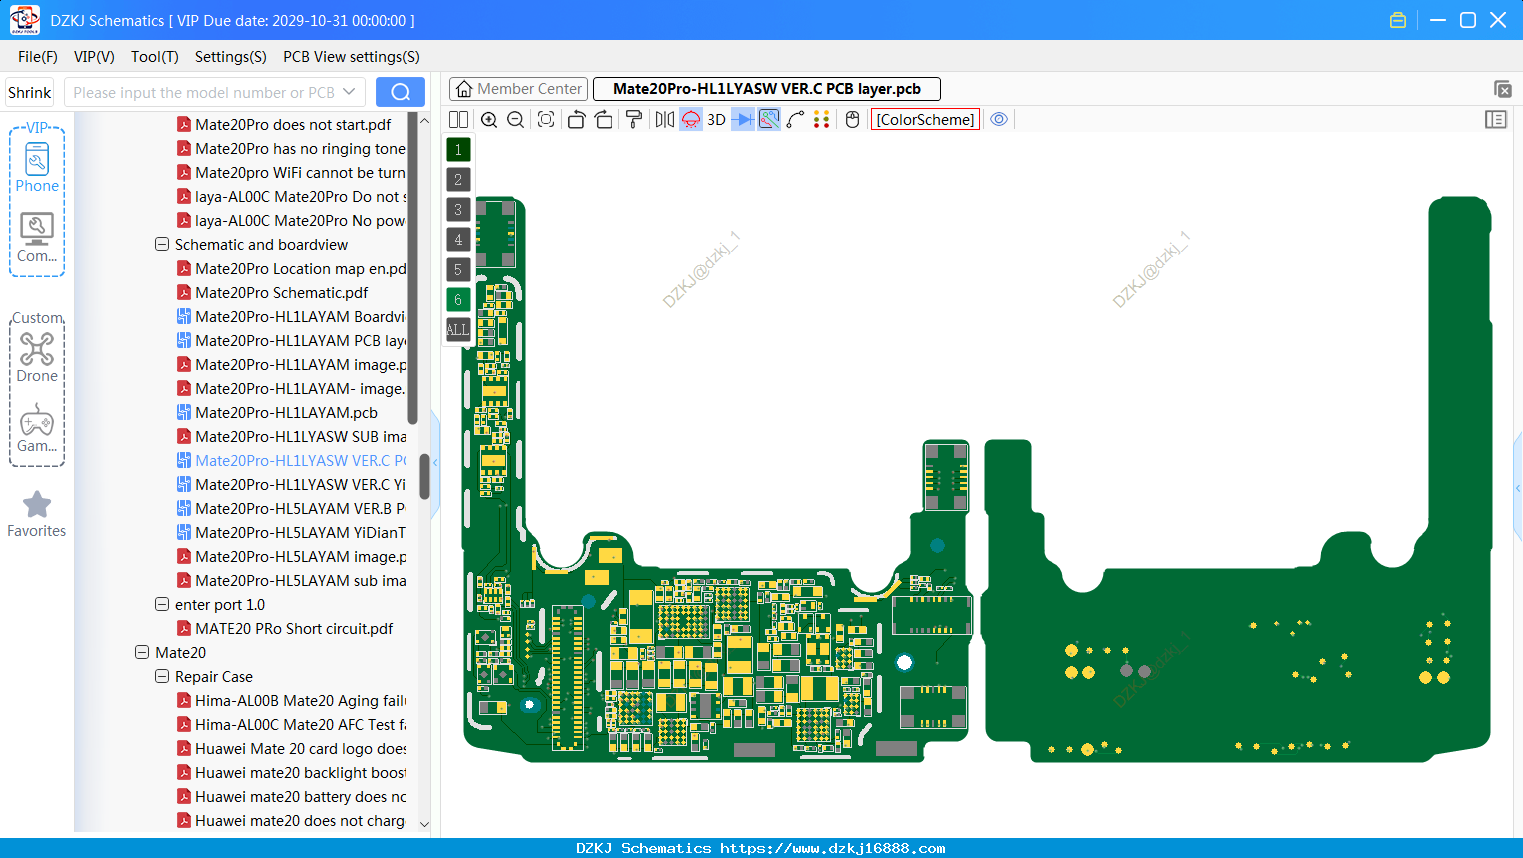
Task: Zoom in on the PCB view
Action: pos(489,120)
